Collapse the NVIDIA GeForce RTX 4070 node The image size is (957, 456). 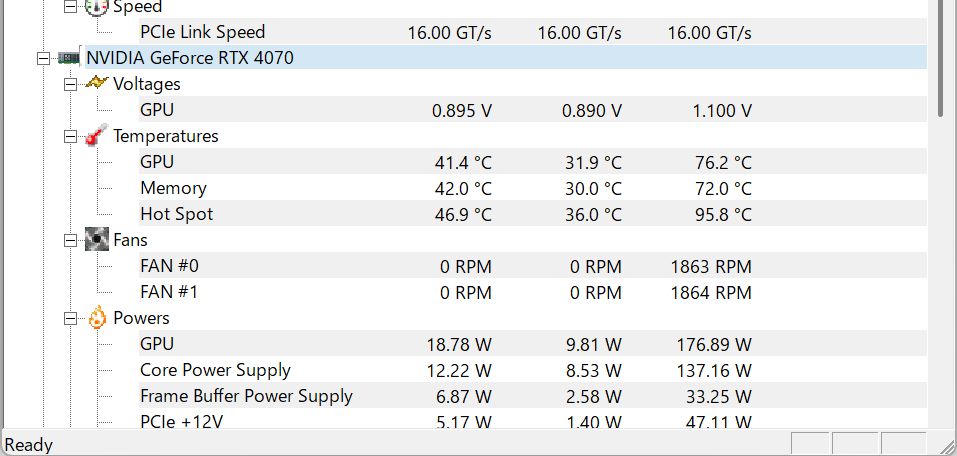point(43,58)
